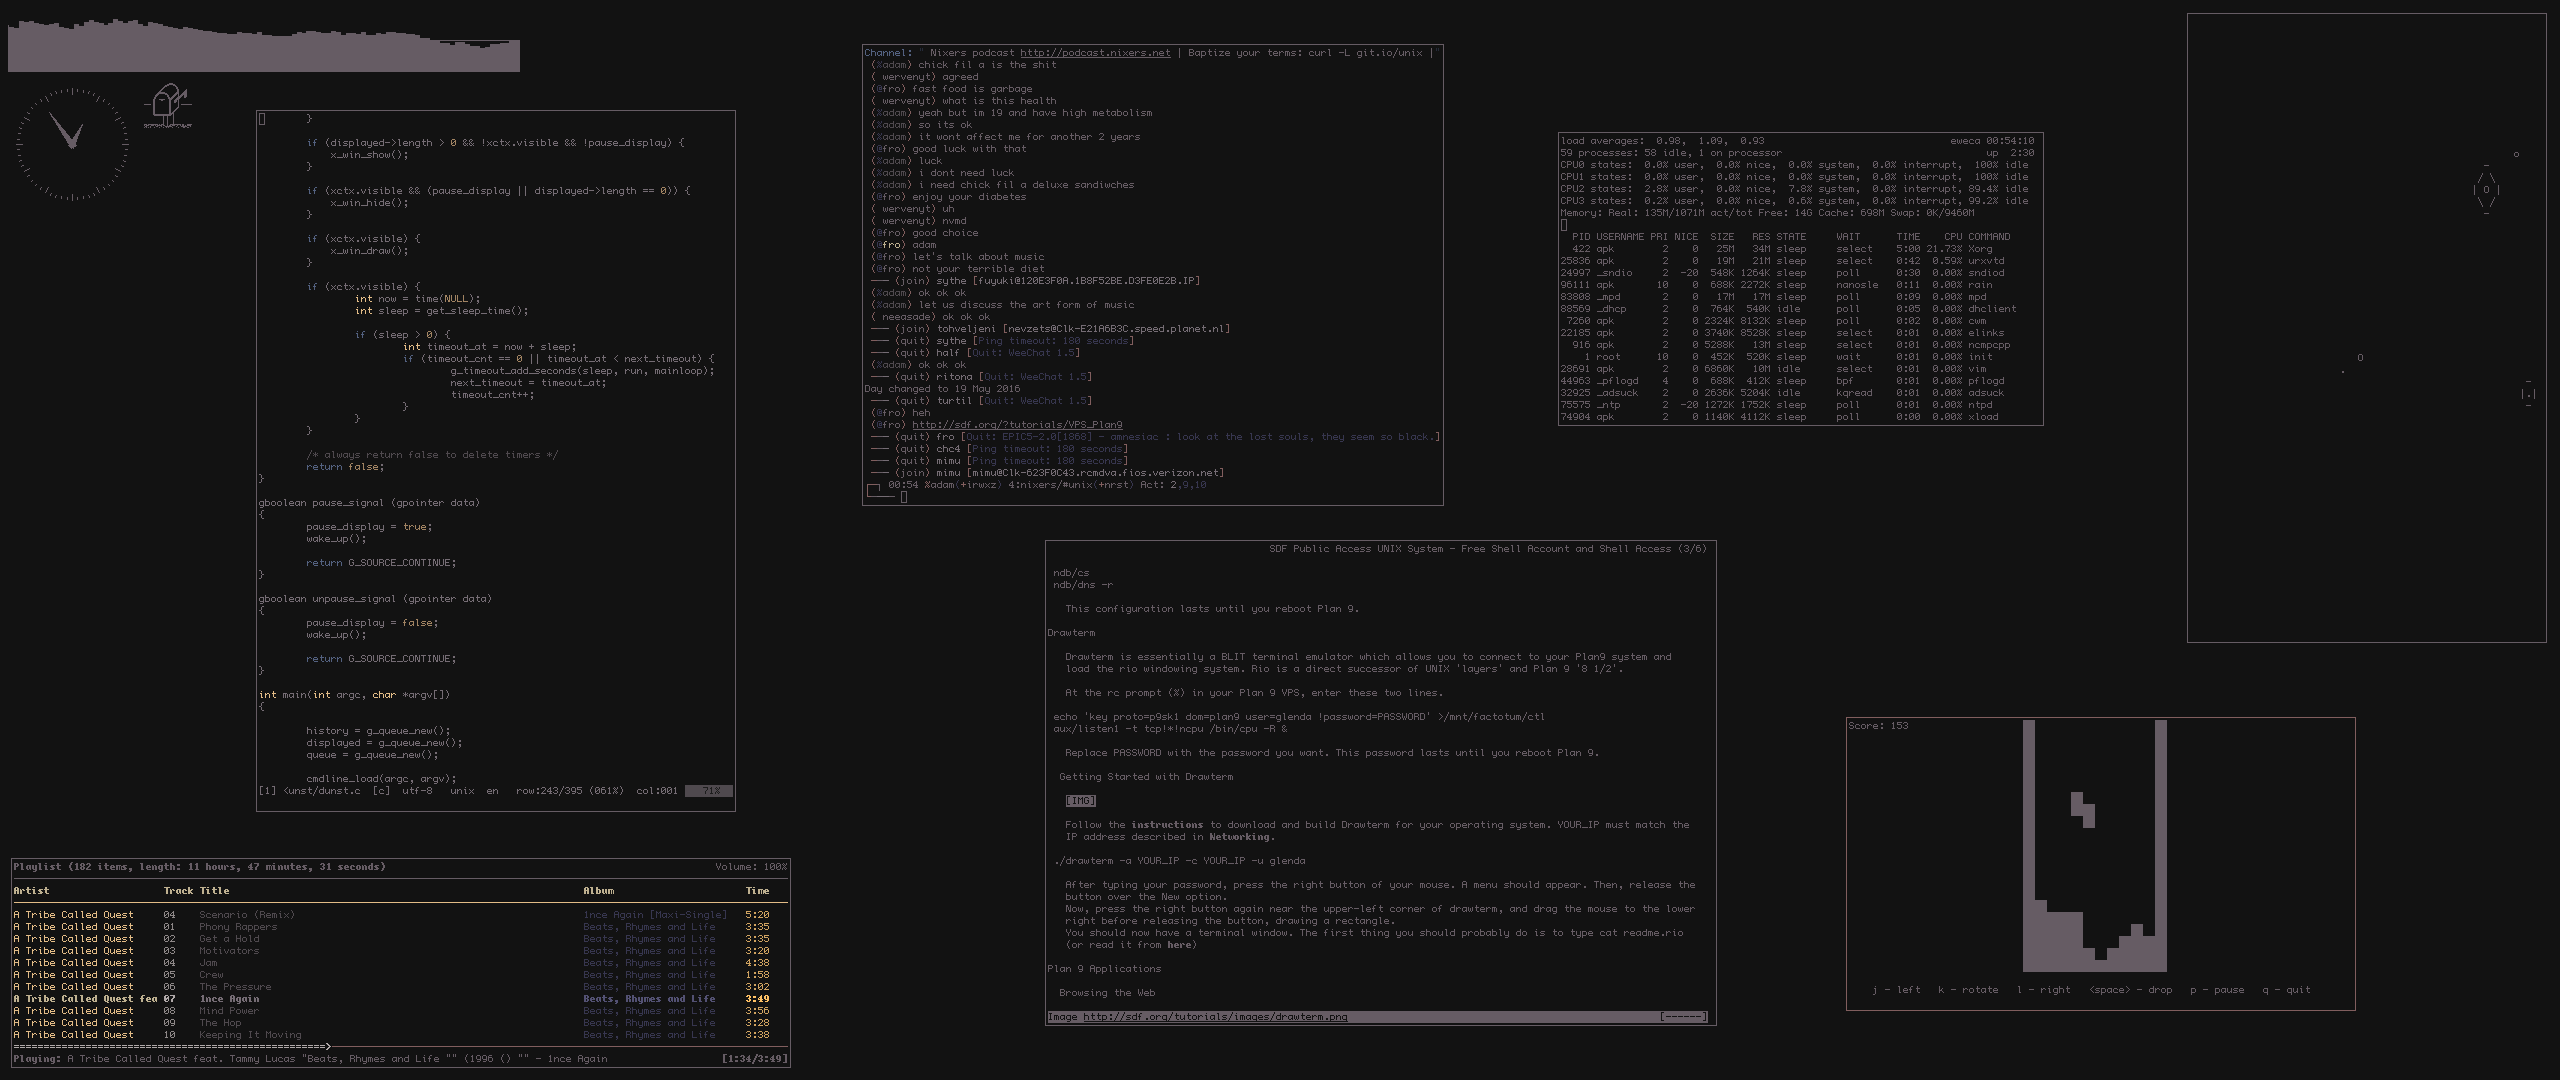Click the [IMG] placeholder in the browser
This screenshot has width=2560, height=1080.
point(1080,801)
